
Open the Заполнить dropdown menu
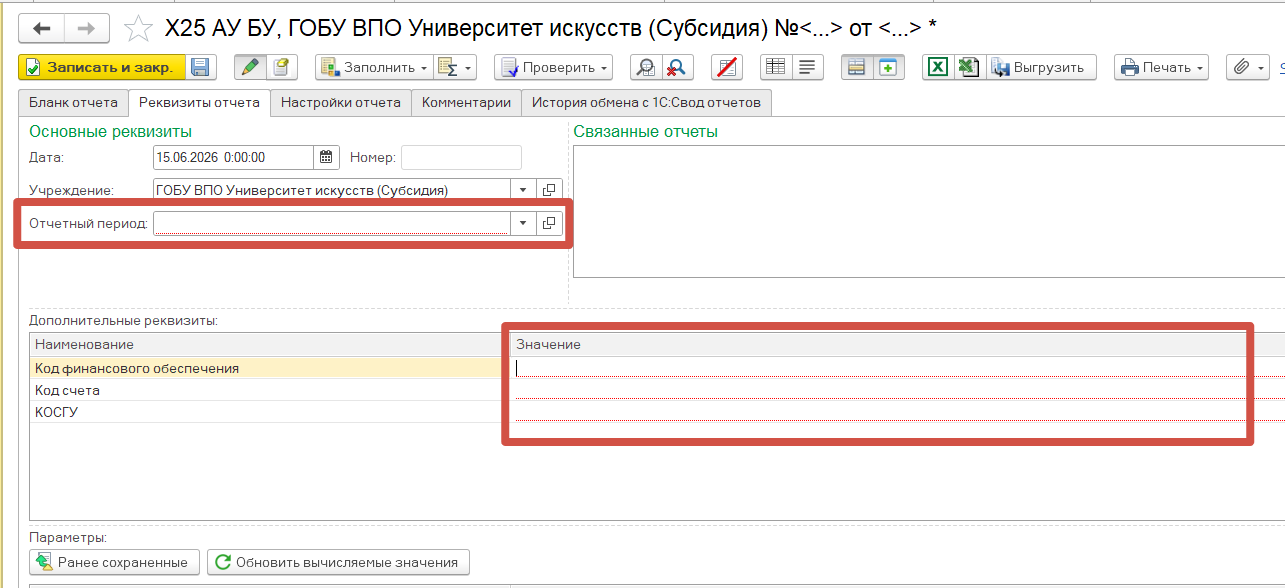coord(373,67)
